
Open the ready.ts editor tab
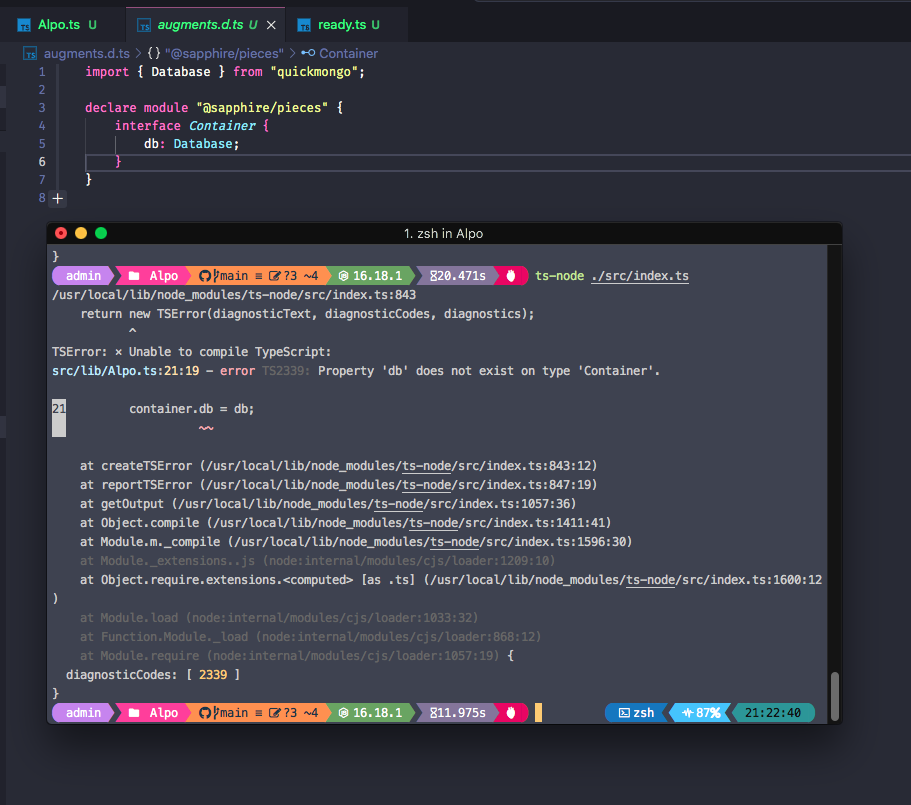tap(346, 25)
